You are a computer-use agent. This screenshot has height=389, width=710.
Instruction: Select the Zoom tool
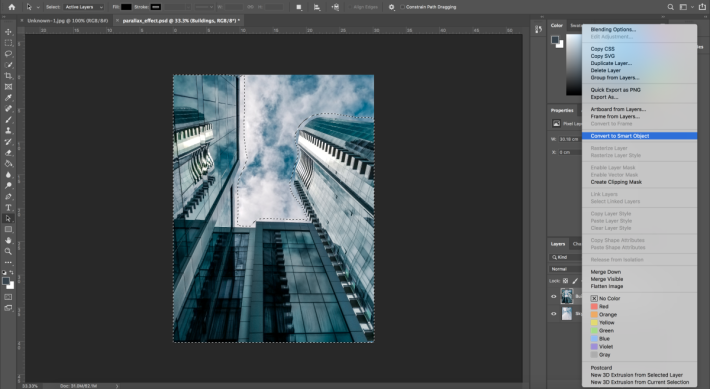[x=8, y=251]
